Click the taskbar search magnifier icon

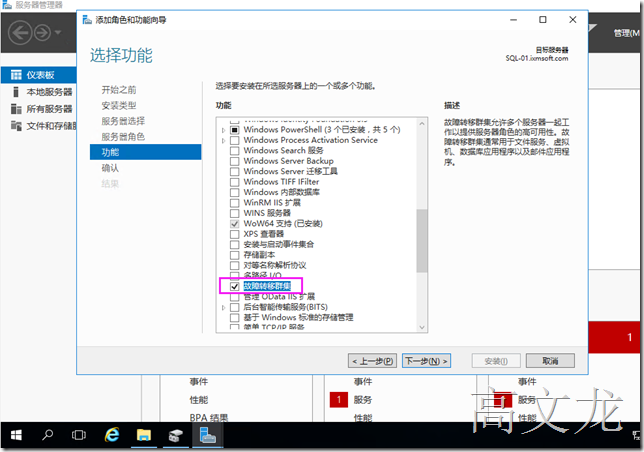[47, 435]
